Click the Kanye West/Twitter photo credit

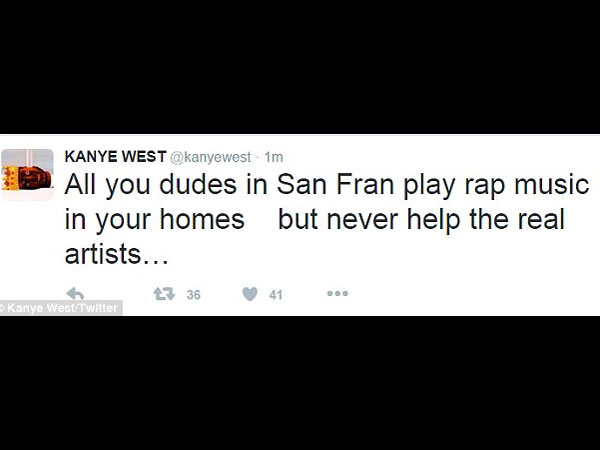pos(60,308)
